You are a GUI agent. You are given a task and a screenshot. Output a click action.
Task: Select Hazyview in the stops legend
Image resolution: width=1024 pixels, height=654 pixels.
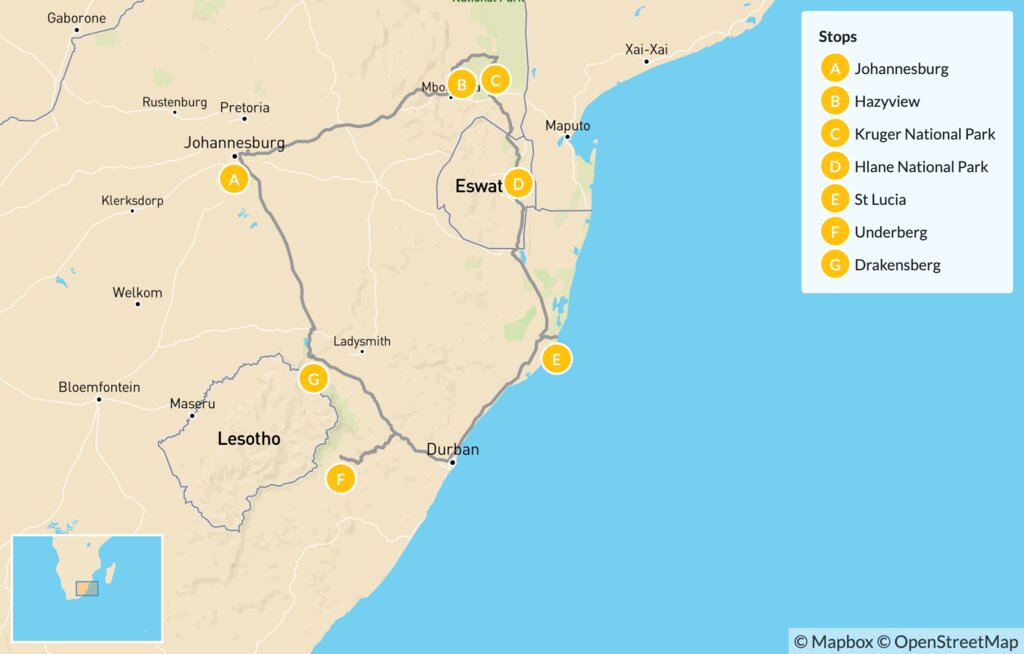[x=887, y=102]
